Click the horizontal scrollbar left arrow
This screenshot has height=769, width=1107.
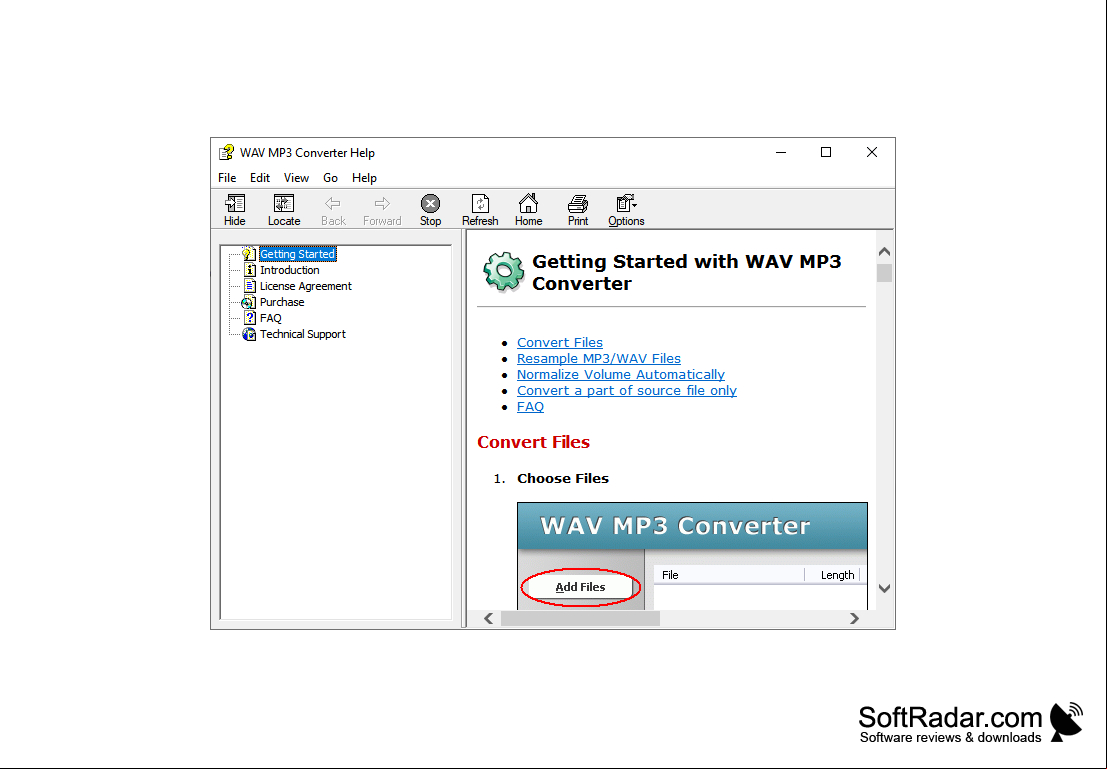coord(489,619)
